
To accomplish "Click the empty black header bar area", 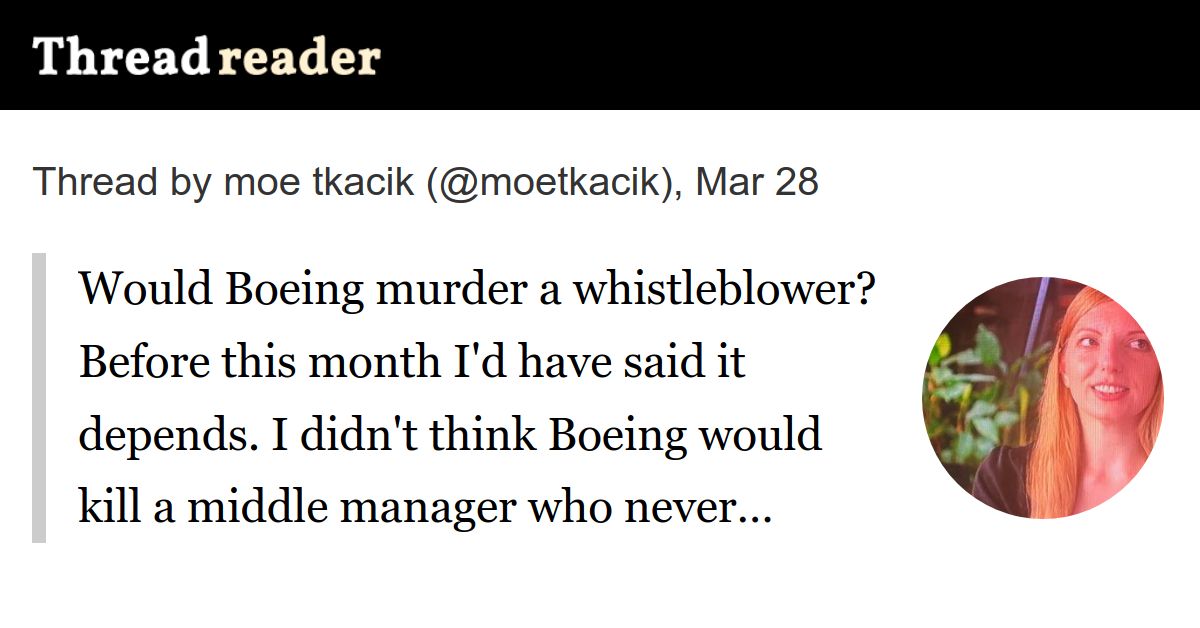I will click(790, 55).
